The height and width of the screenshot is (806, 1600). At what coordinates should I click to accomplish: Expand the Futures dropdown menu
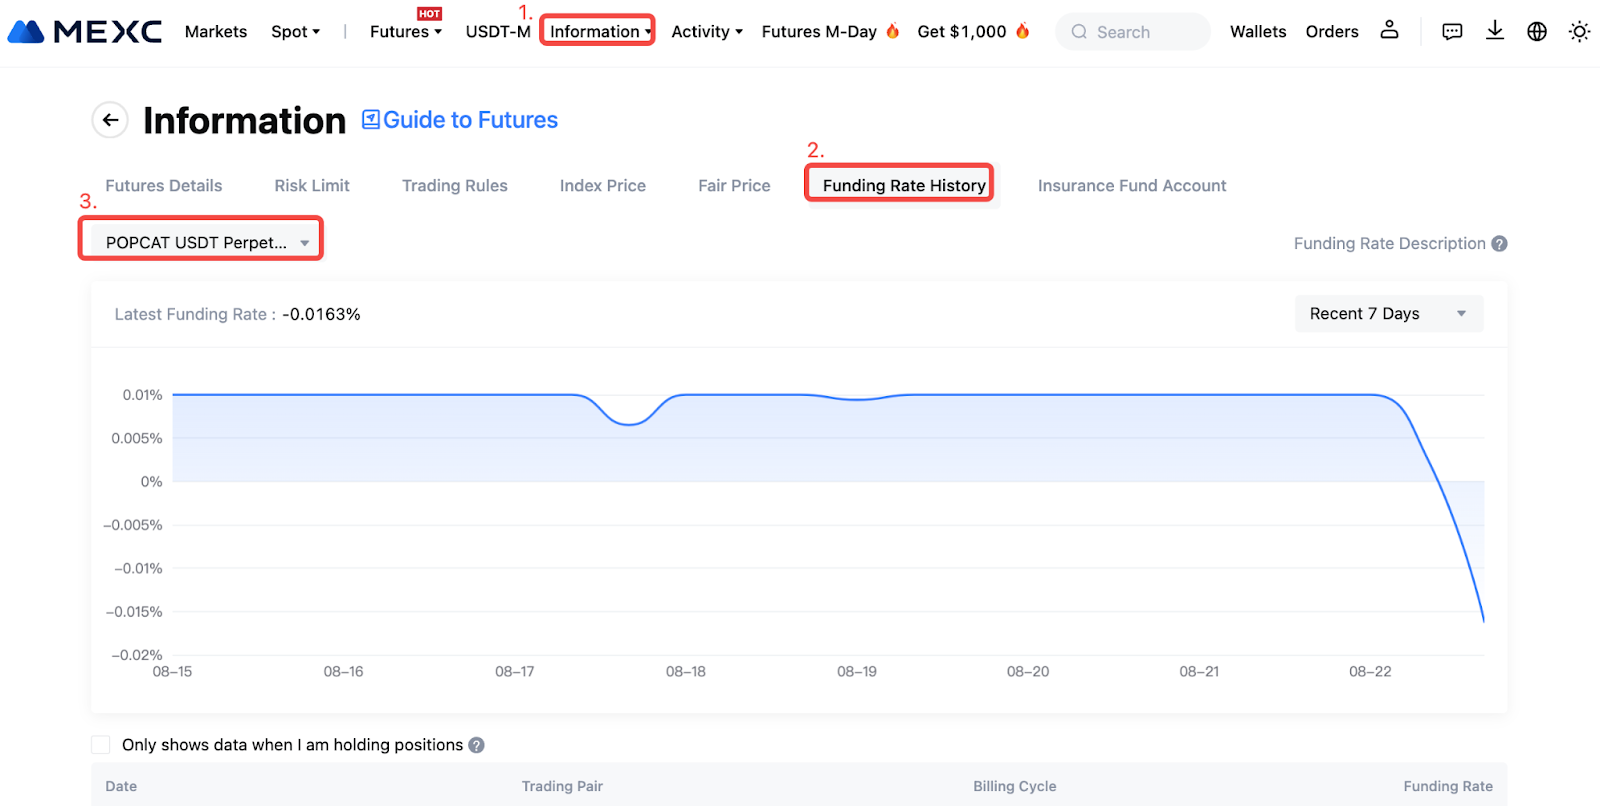[405, 32]
